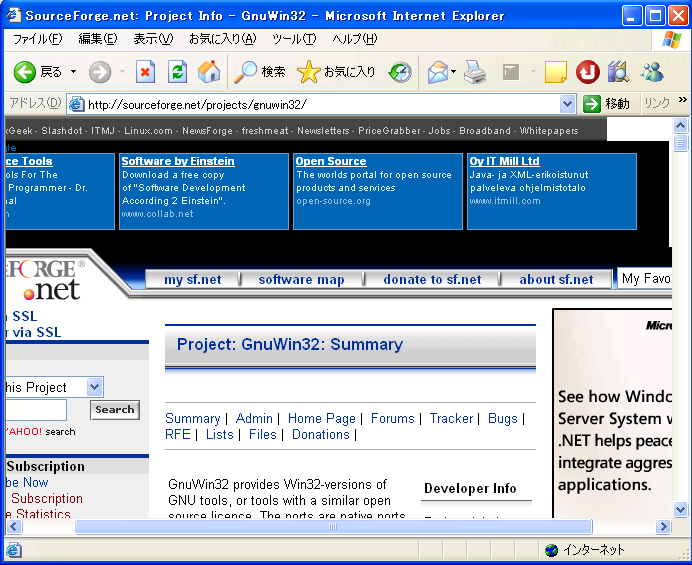Open the Files link

tap(263, 434)
